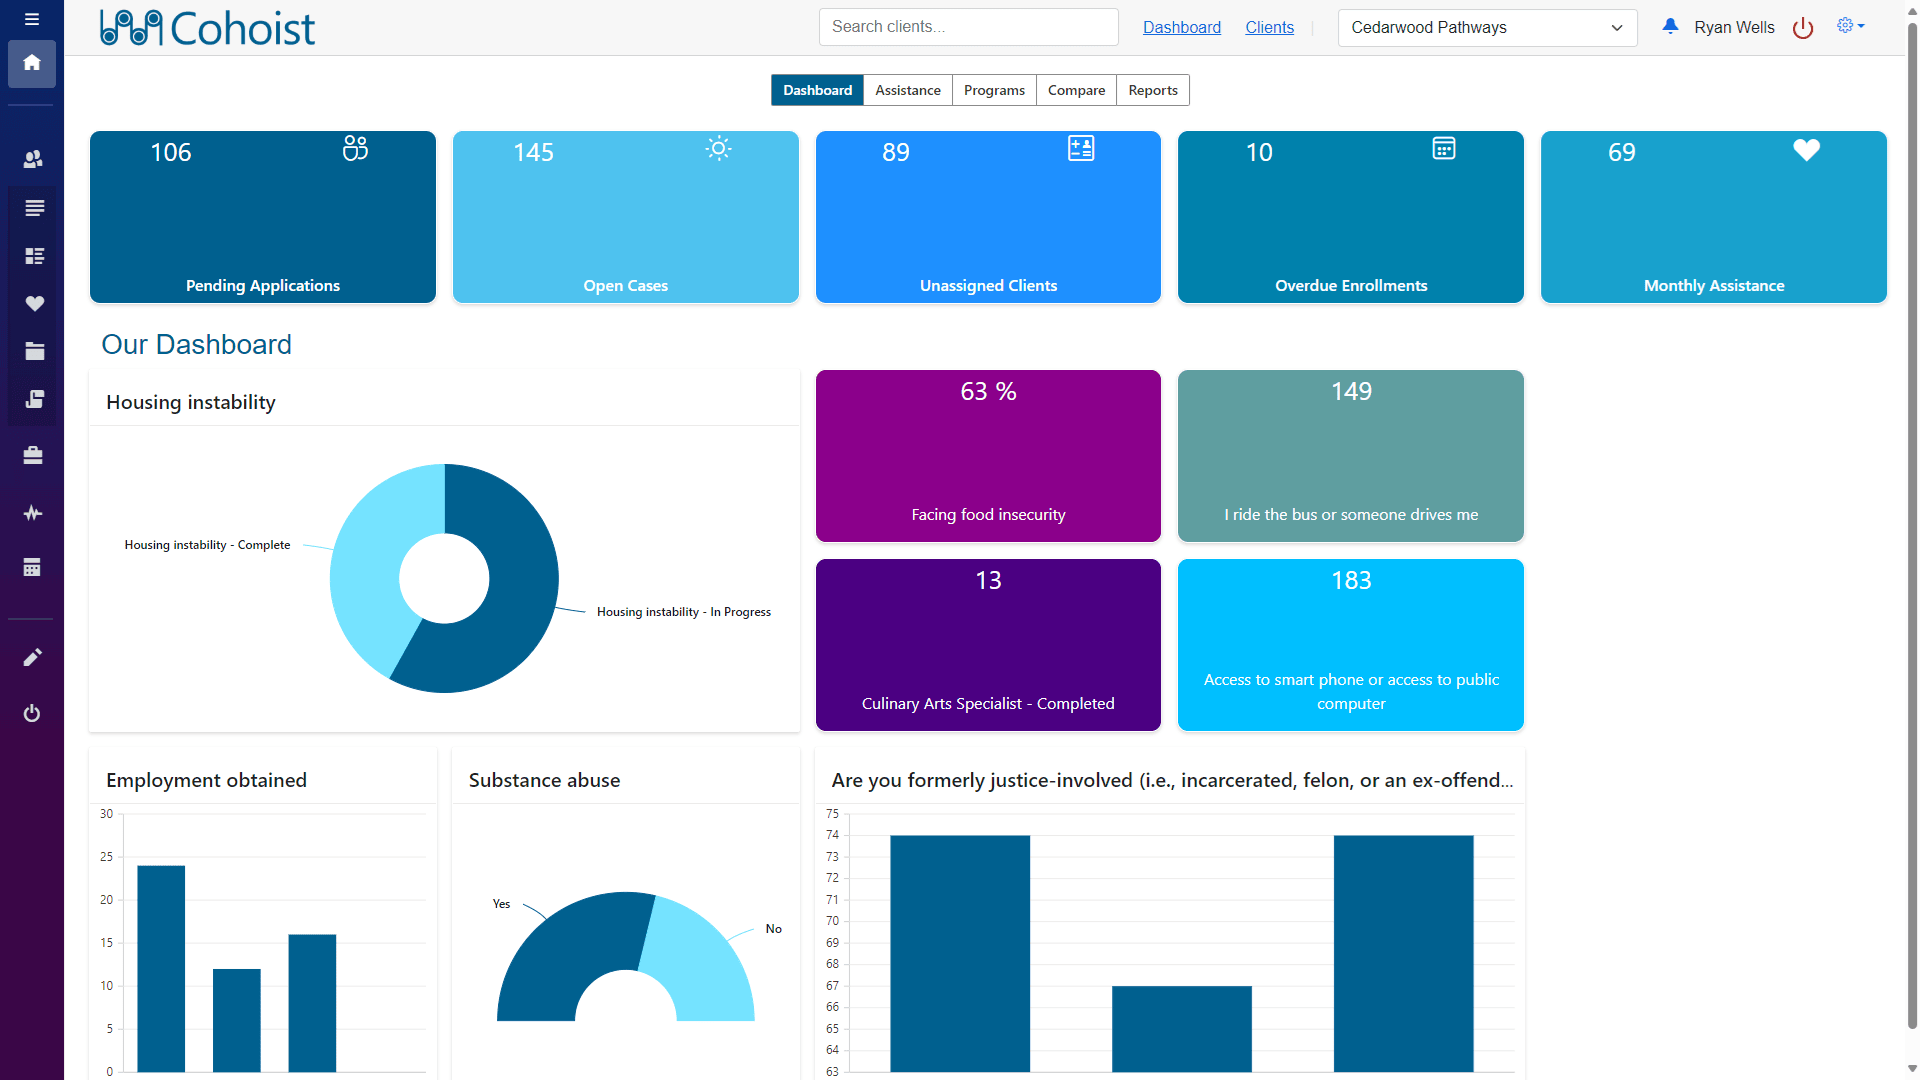This screenshot has height=1080, width=1920.
Task: Open the home icon in sidebar
Action: [x=32, y=63]
